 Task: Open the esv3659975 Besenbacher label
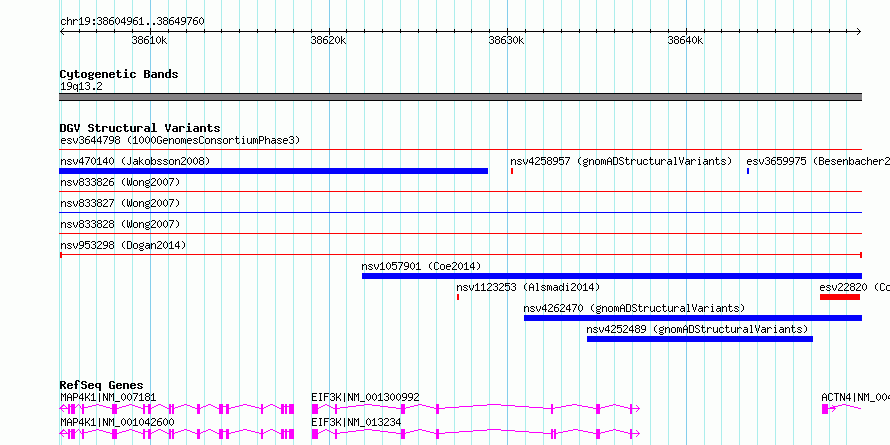(x=818, y=161)
